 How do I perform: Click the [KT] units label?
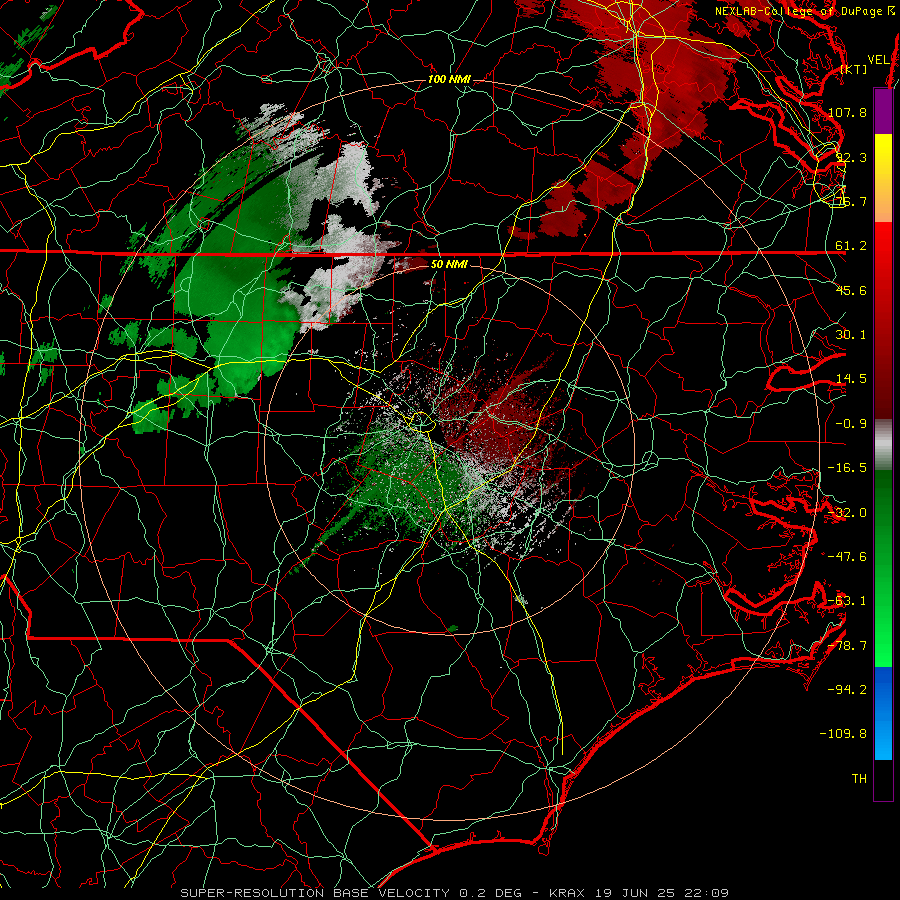click(x=854, y=69)
